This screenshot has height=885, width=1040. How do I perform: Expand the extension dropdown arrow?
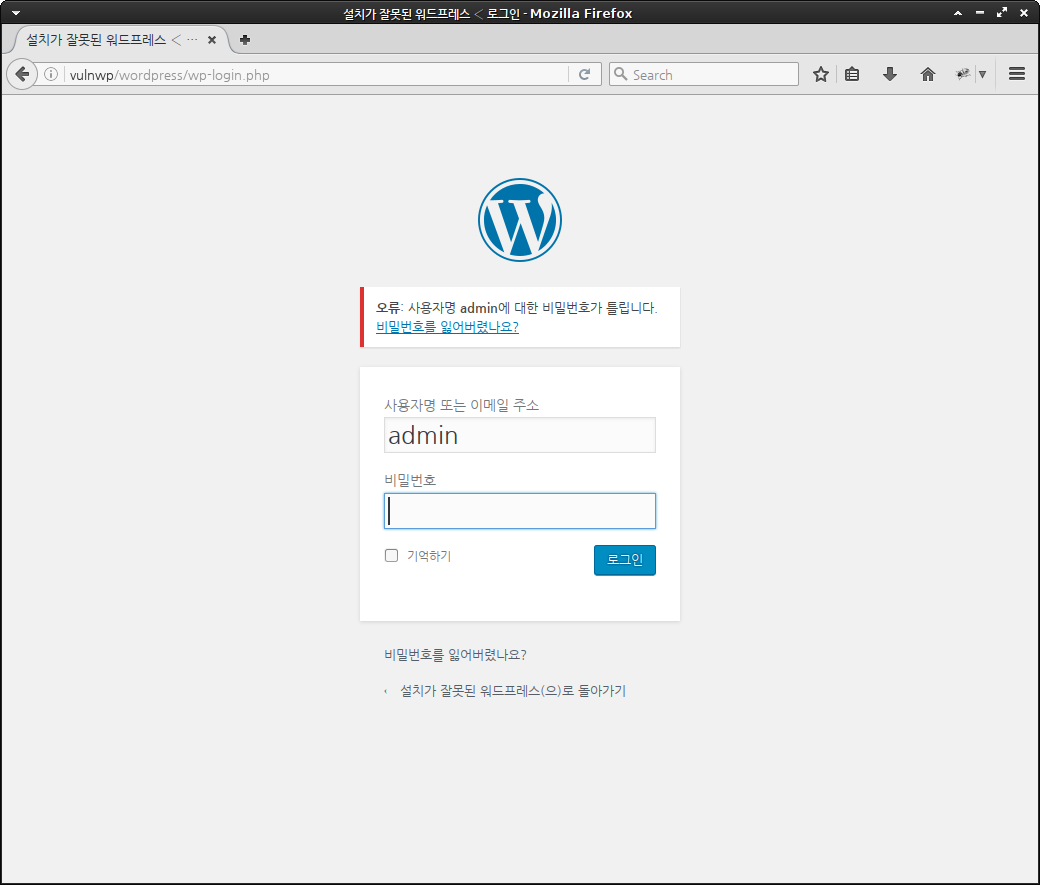pyautogui.click(x=982, y=74)
